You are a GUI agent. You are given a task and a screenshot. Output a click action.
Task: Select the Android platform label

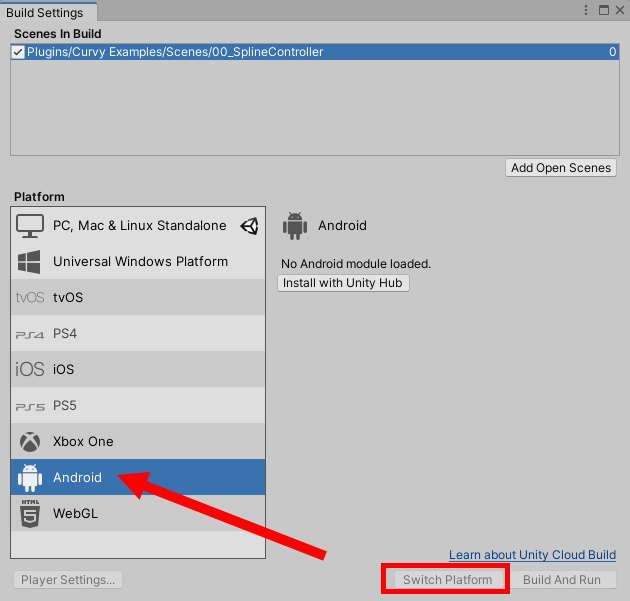(x=78, y=478)
